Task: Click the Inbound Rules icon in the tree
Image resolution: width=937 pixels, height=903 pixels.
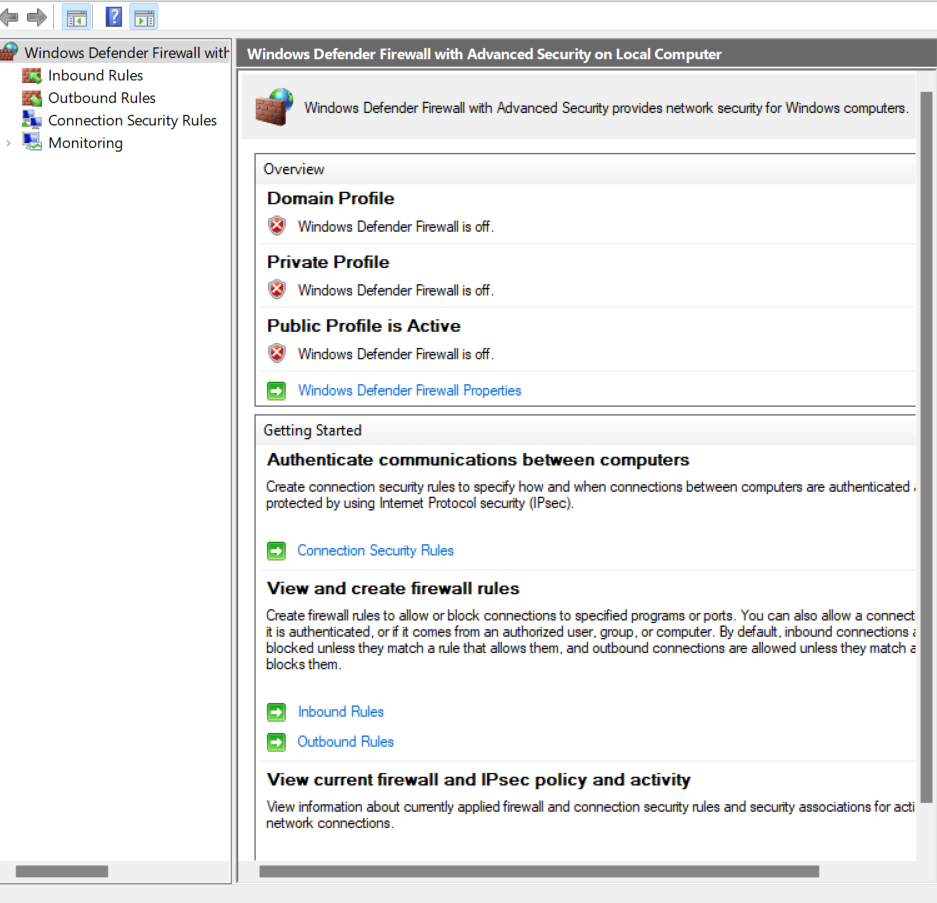Action: tap(32, 75)
